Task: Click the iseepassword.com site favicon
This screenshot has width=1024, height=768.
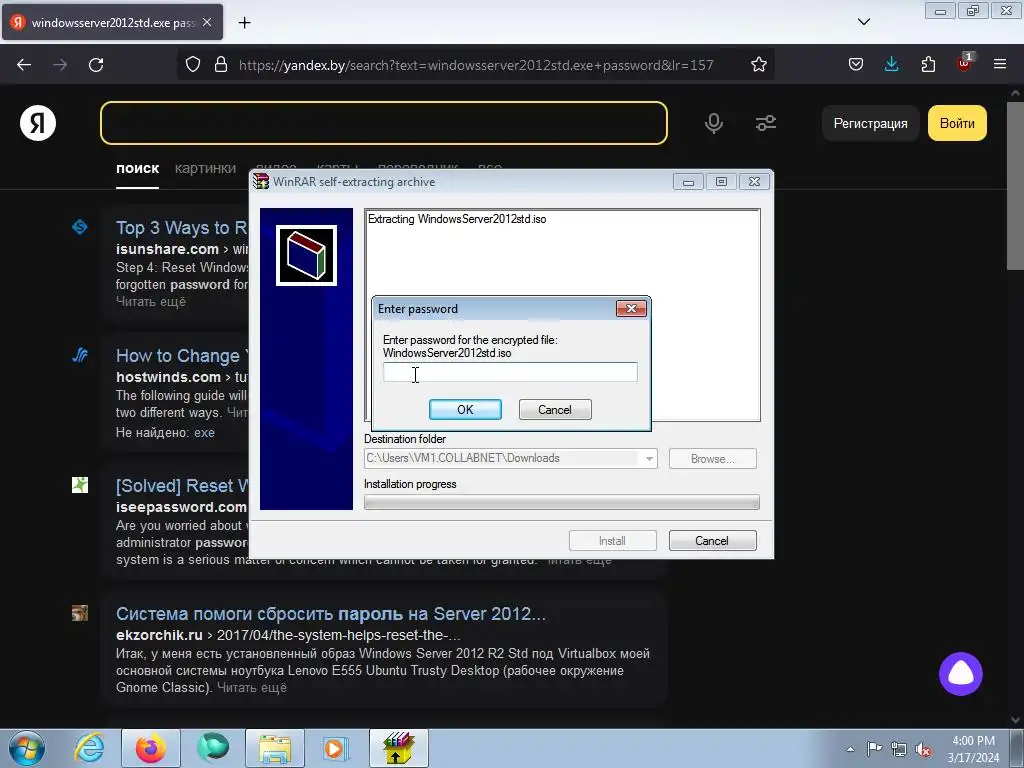Action: click(80, 485)
